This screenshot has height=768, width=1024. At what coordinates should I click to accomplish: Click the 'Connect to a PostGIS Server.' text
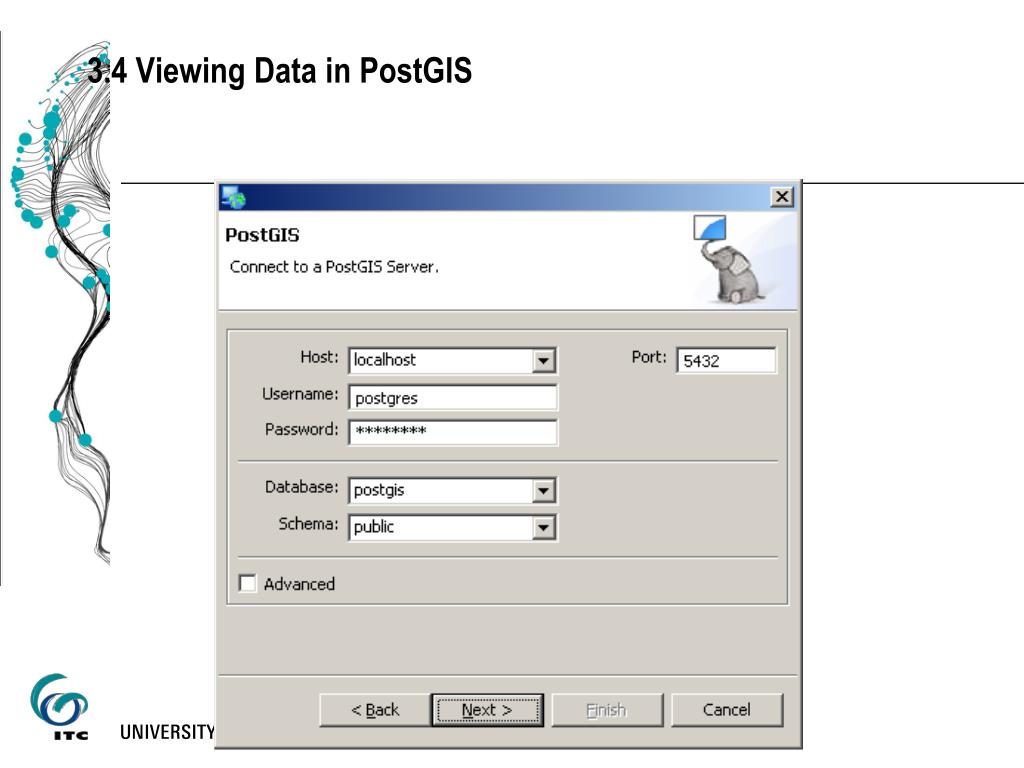click(x=334, y=266)
